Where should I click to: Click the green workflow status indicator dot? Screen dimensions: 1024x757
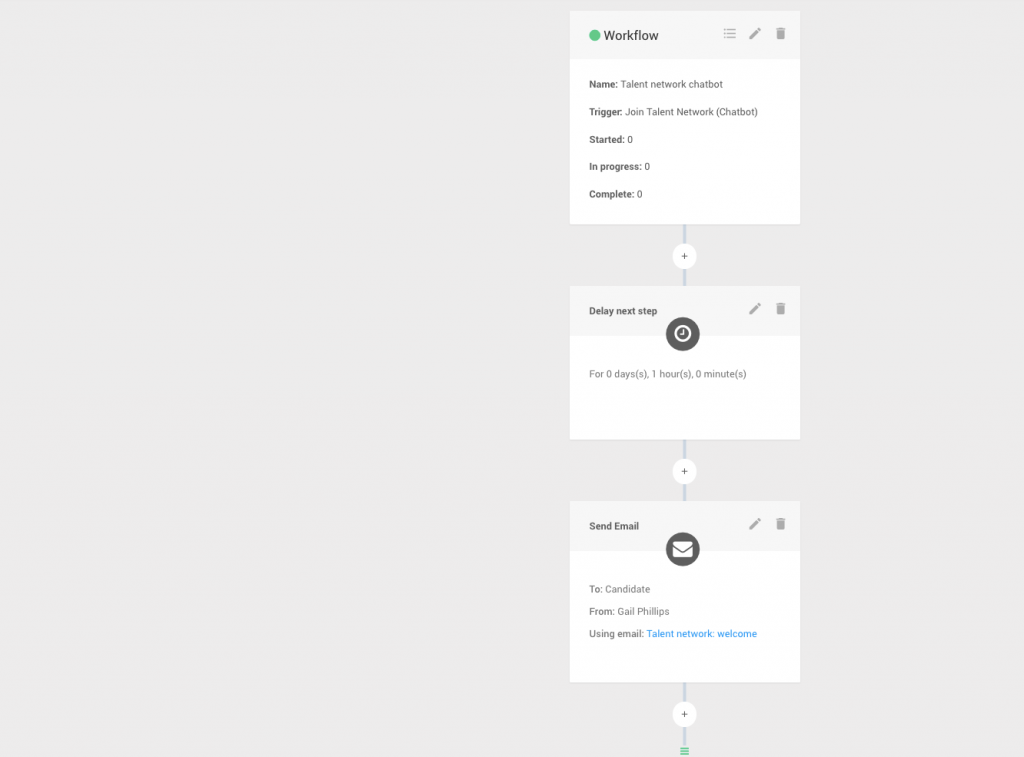pos(594,35)
